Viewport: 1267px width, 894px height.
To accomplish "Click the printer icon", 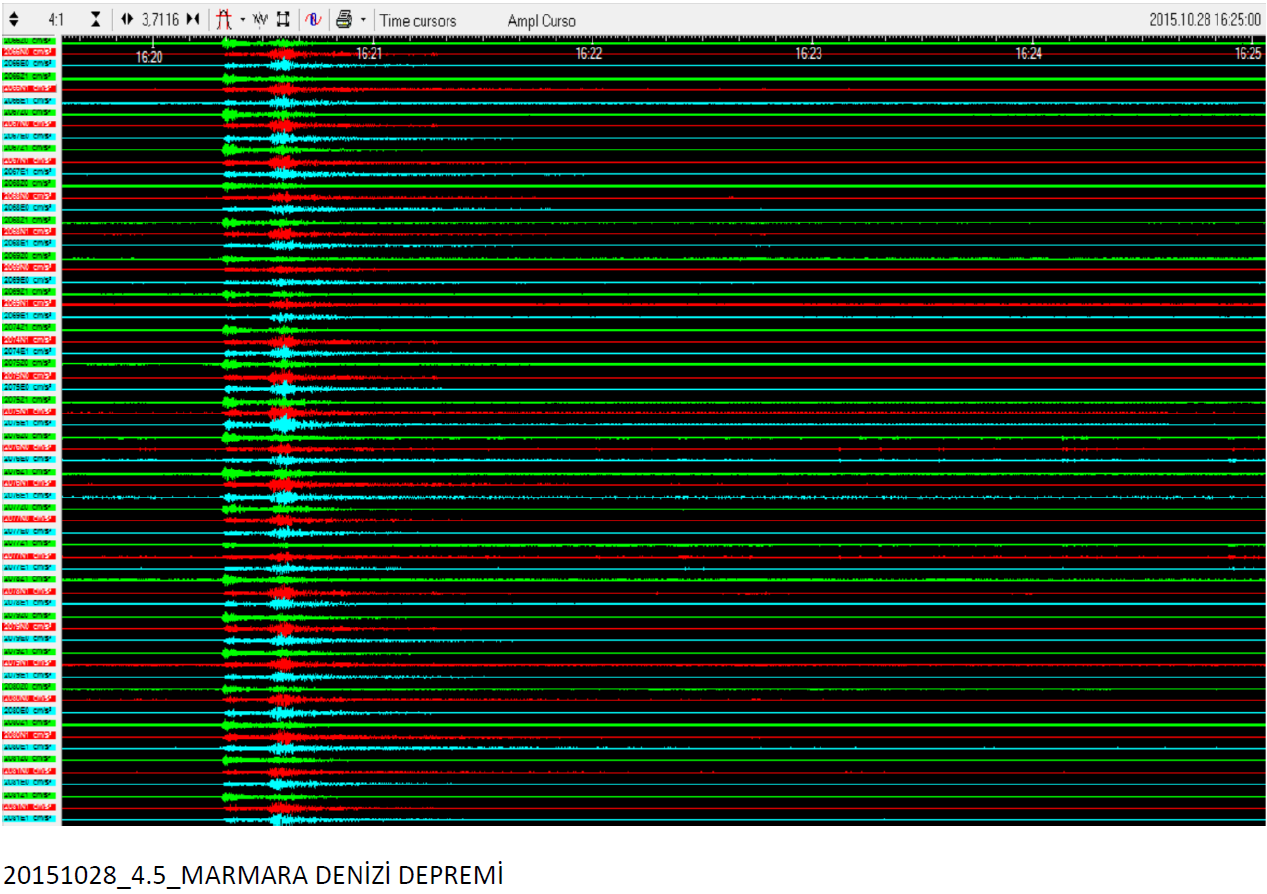I will pos(344,20).
